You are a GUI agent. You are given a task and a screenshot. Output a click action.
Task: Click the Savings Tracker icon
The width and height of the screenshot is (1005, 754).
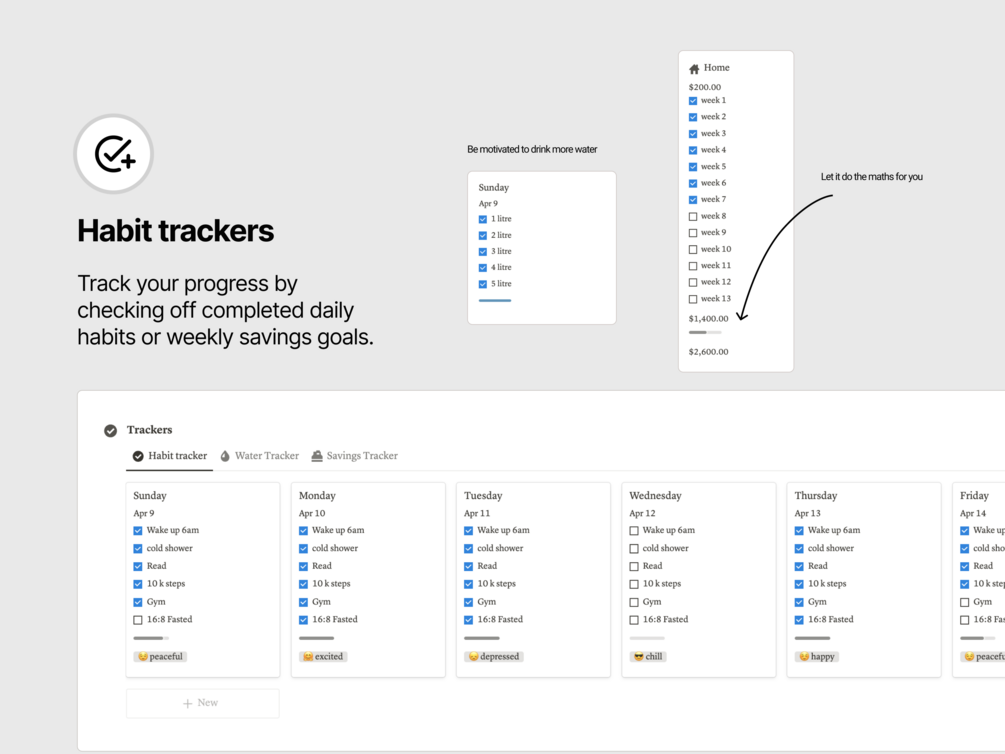[317, 456]
